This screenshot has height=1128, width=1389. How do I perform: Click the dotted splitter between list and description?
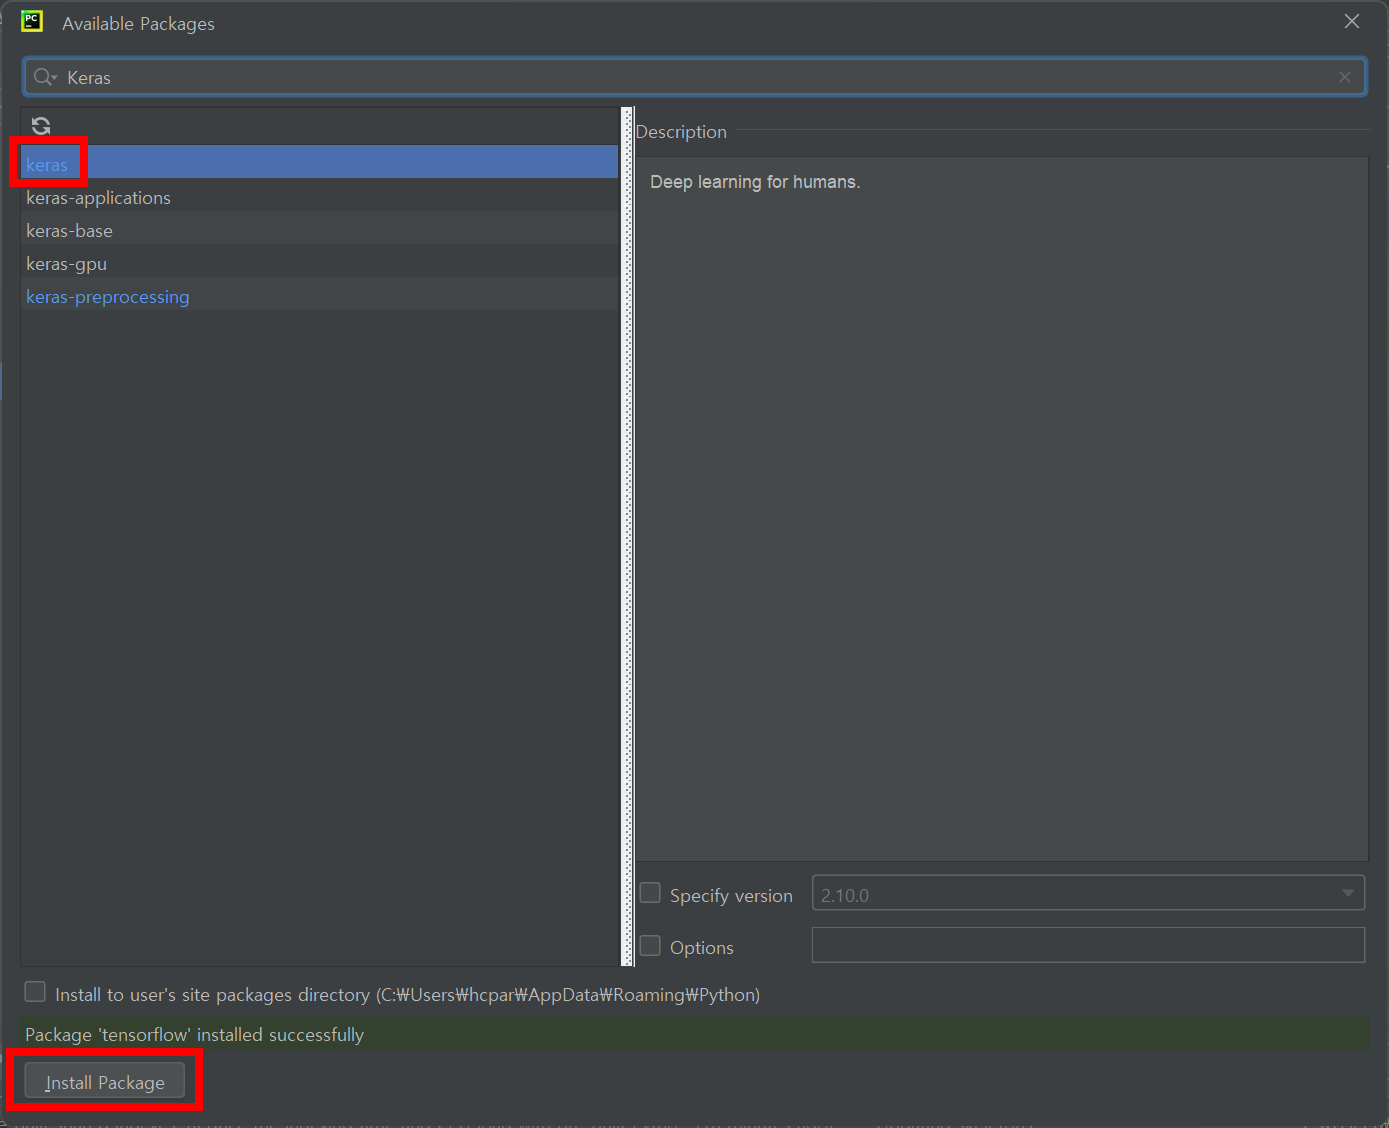[x=628, y=536]
